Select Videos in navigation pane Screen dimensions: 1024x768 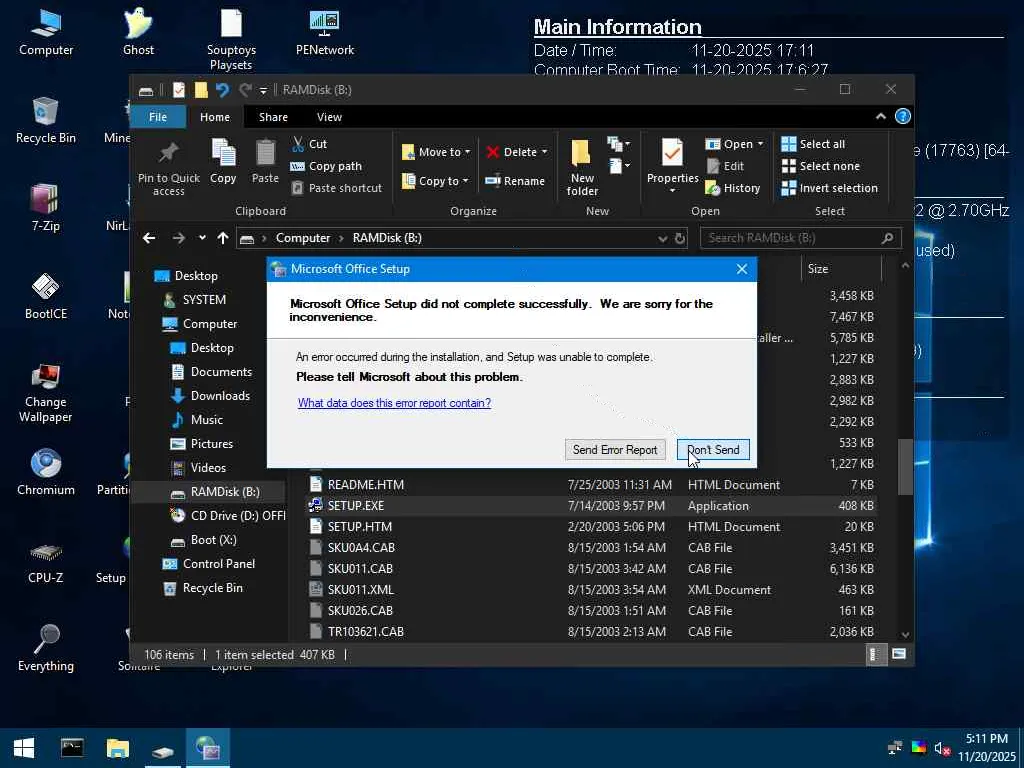coord(208,468)
